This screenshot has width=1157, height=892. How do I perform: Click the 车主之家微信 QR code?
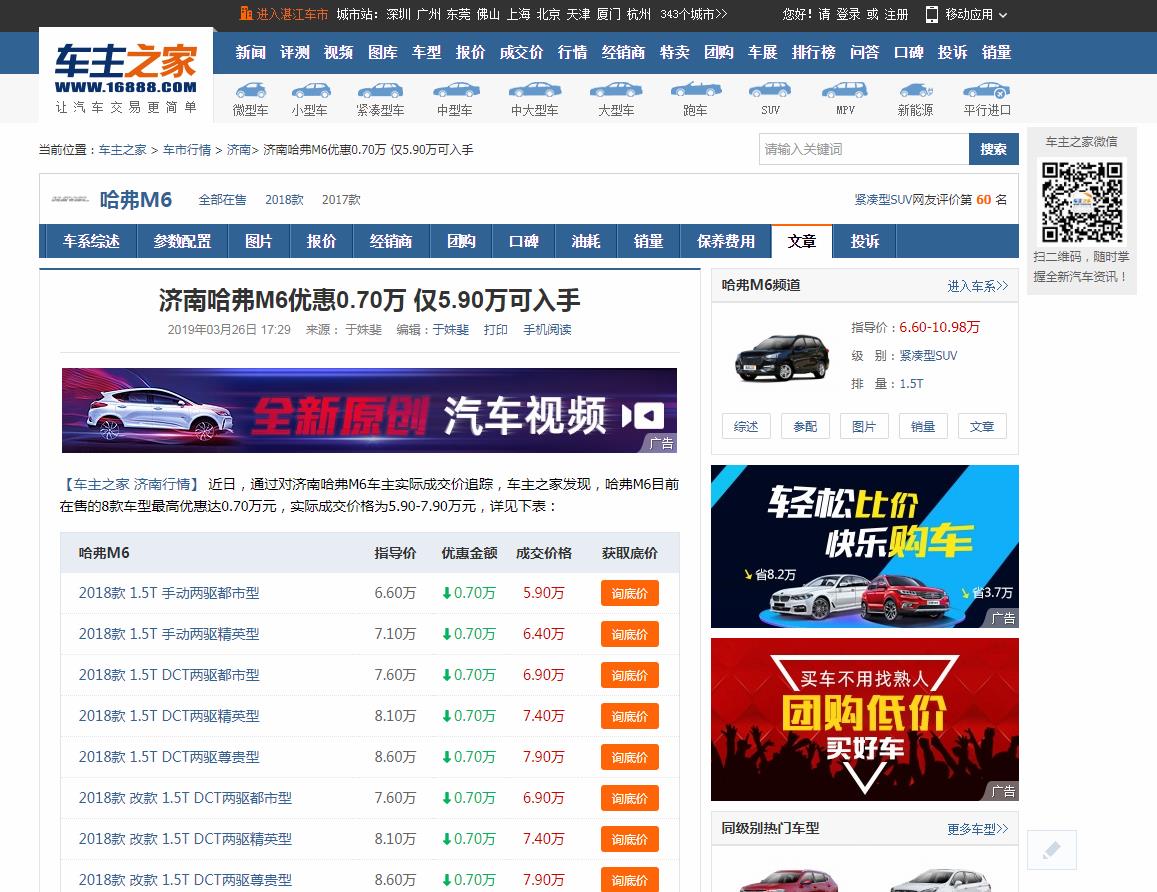[1082, 202]
